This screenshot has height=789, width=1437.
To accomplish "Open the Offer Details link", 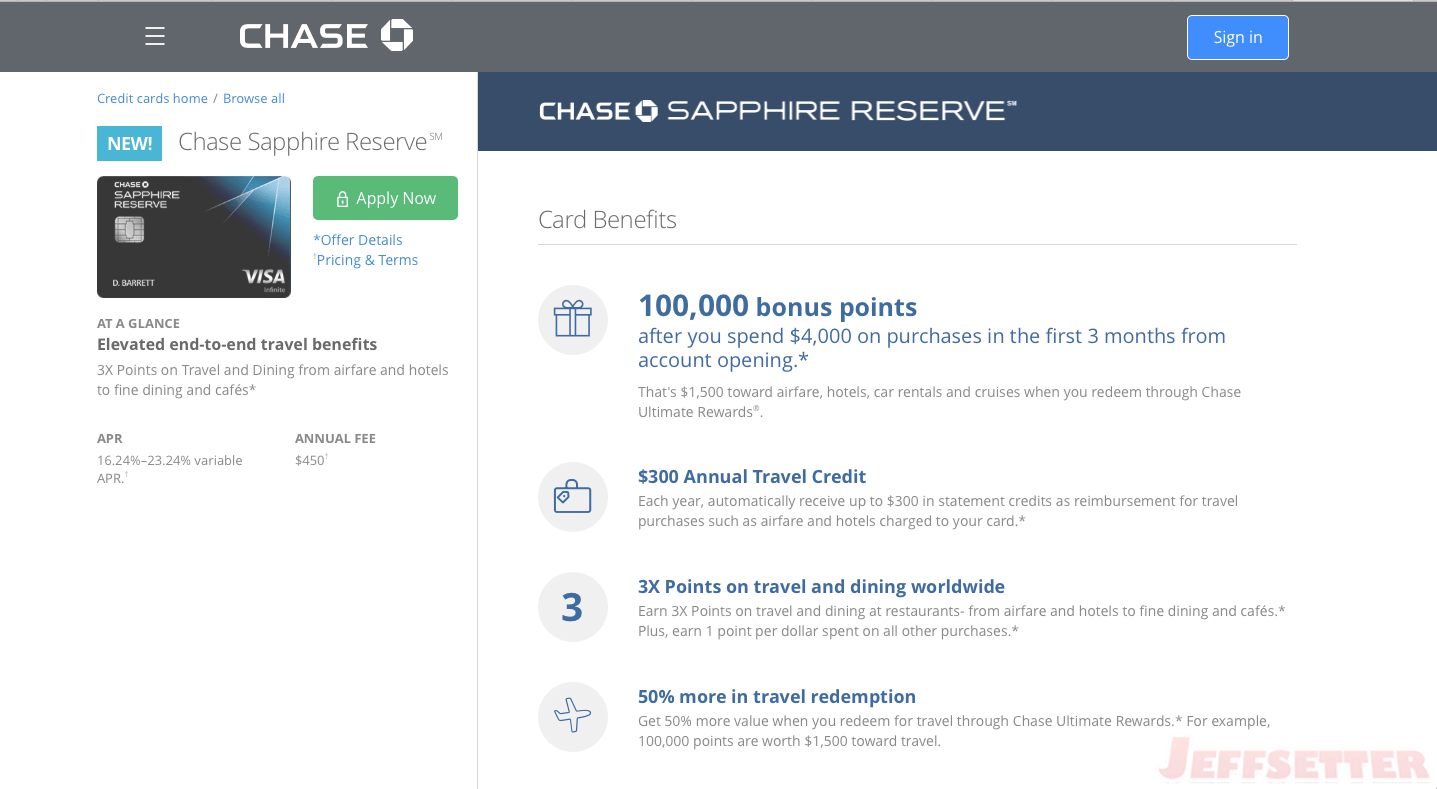I will (x=358, y=240).
